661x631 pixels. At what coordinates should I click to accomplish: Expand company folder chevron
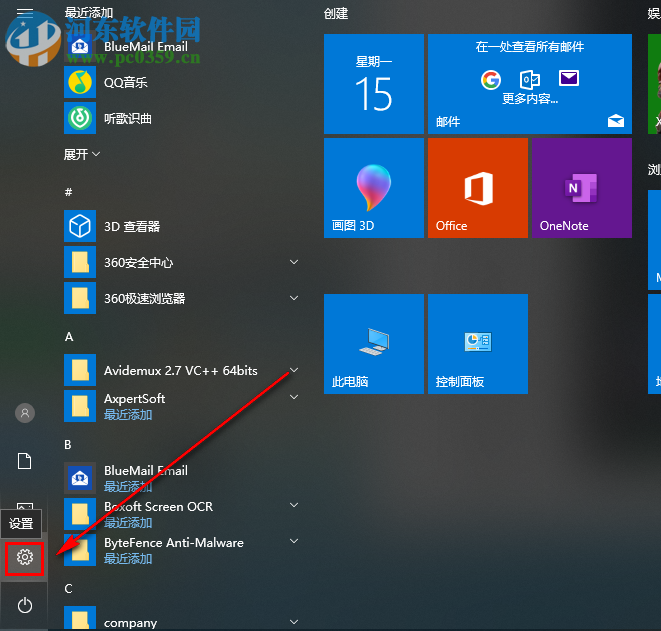point(294,622)
